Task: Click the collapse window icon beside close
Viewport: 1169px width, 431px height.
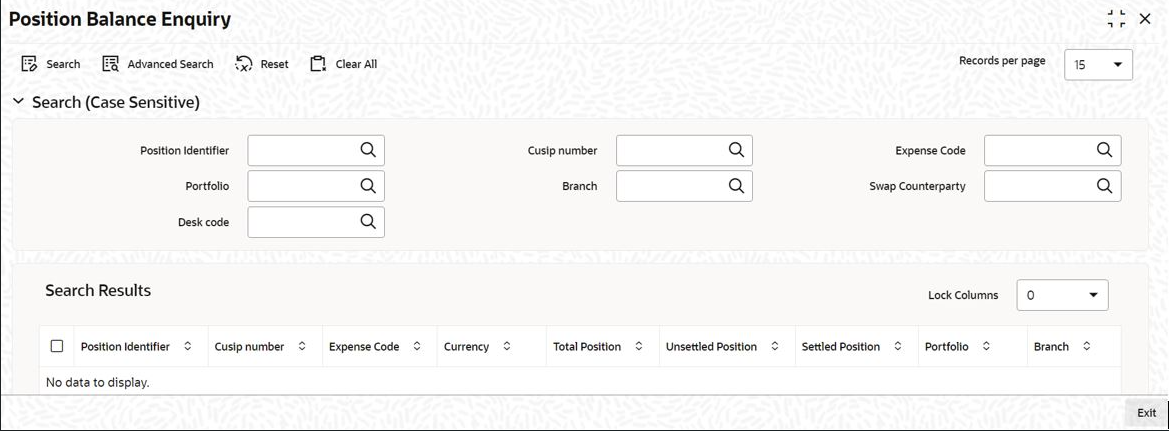Action: (1116, 19)
